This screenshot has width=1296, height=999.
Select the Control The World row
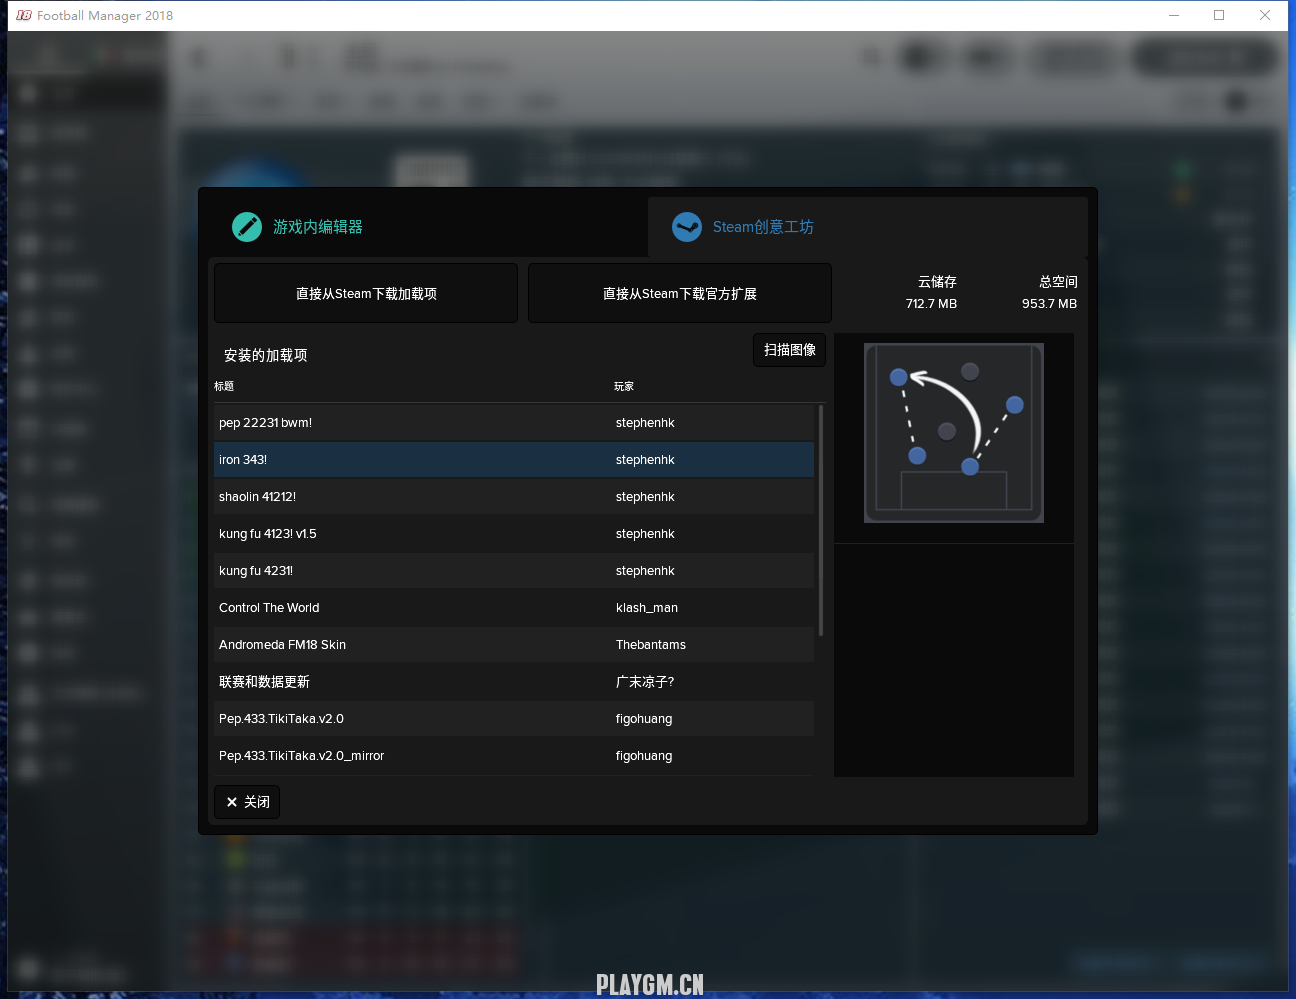(x=514, y=608)
